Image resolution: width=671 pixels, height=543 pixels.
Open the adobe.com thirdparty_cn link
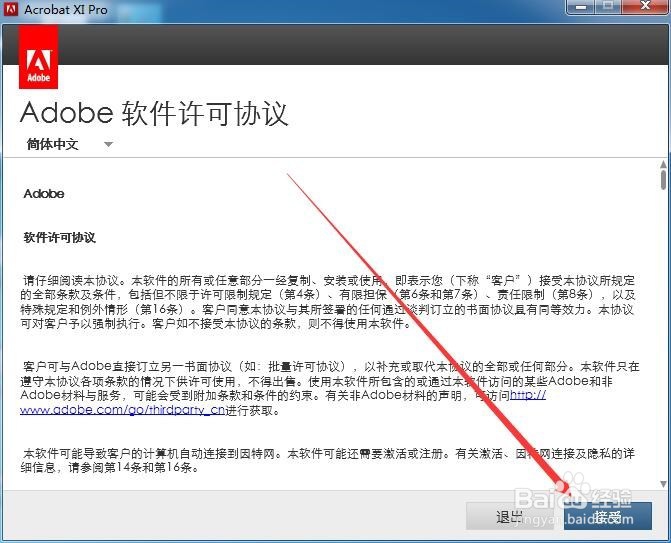click(282, 403)
